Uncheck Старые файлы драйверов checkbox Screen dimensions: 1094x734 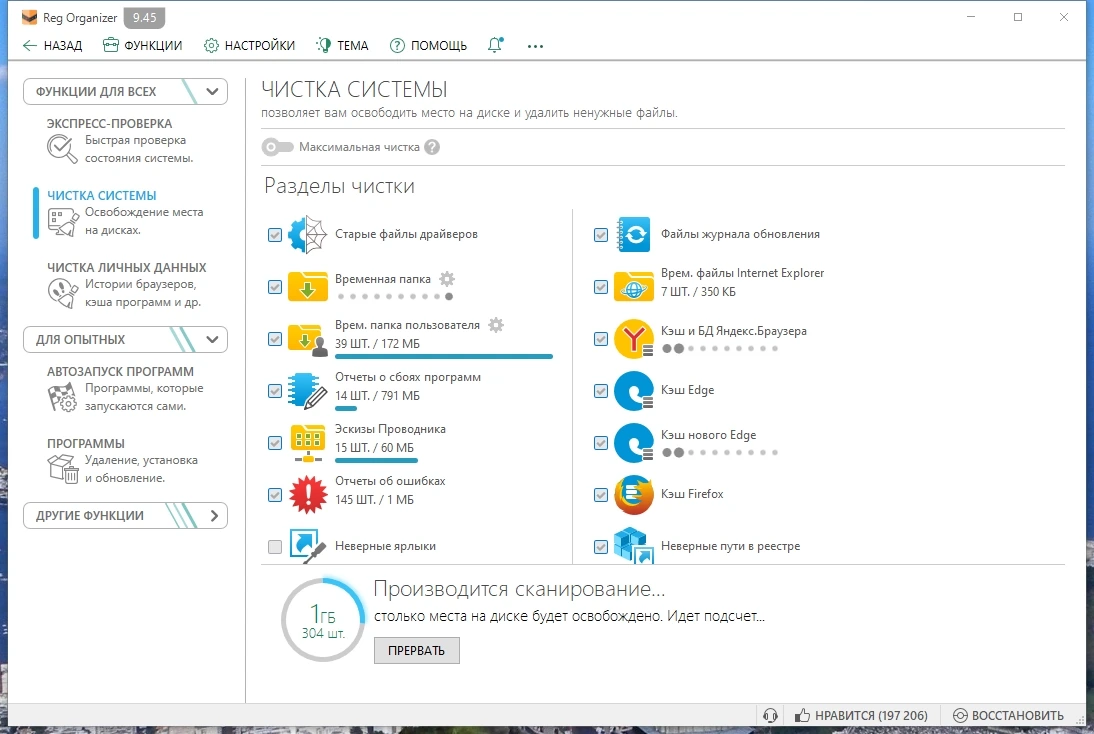275,234
